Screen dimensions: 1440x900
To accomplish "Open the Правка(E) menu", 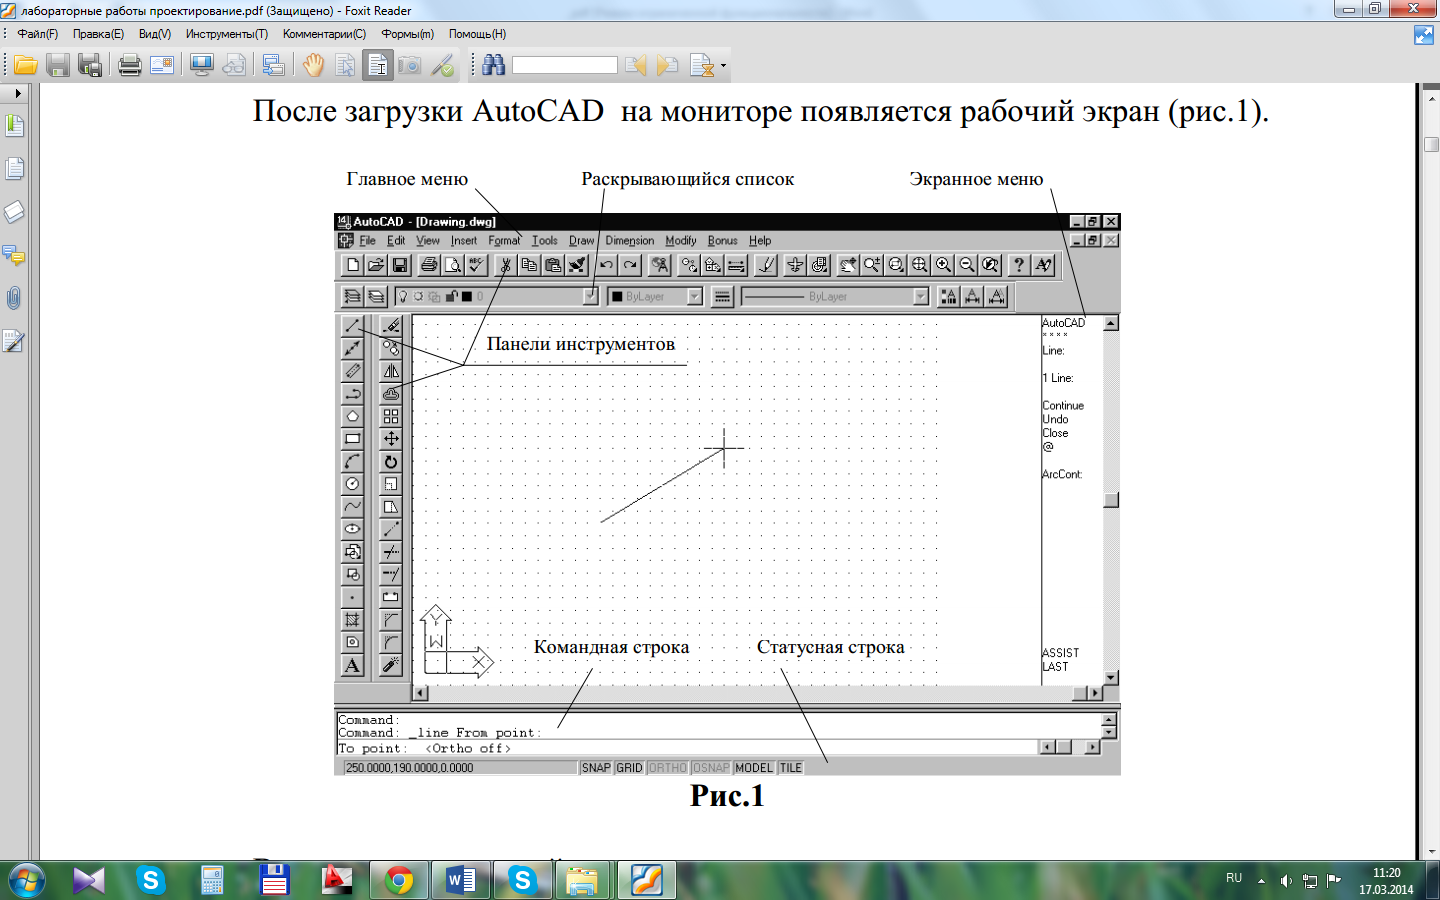I will pyautogui.click(x=98, y=34).
